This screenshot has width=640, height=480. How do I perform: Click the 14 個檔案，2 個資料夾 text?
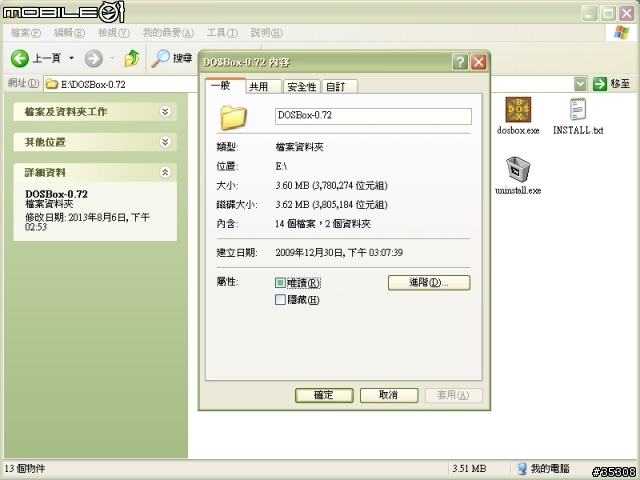[323, 224]
